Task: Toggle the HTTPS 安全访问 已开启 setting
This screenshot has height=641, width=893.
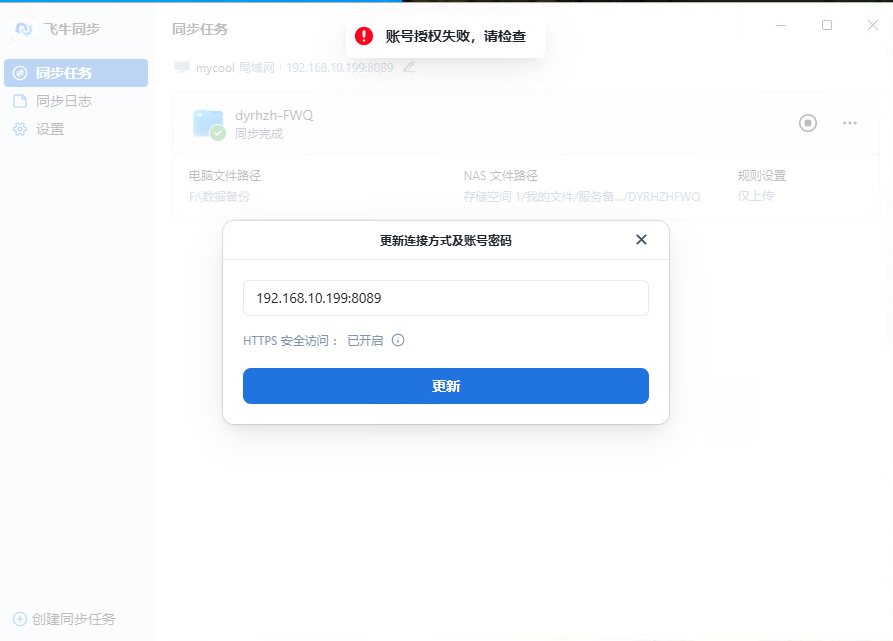Action: (365, 340)
